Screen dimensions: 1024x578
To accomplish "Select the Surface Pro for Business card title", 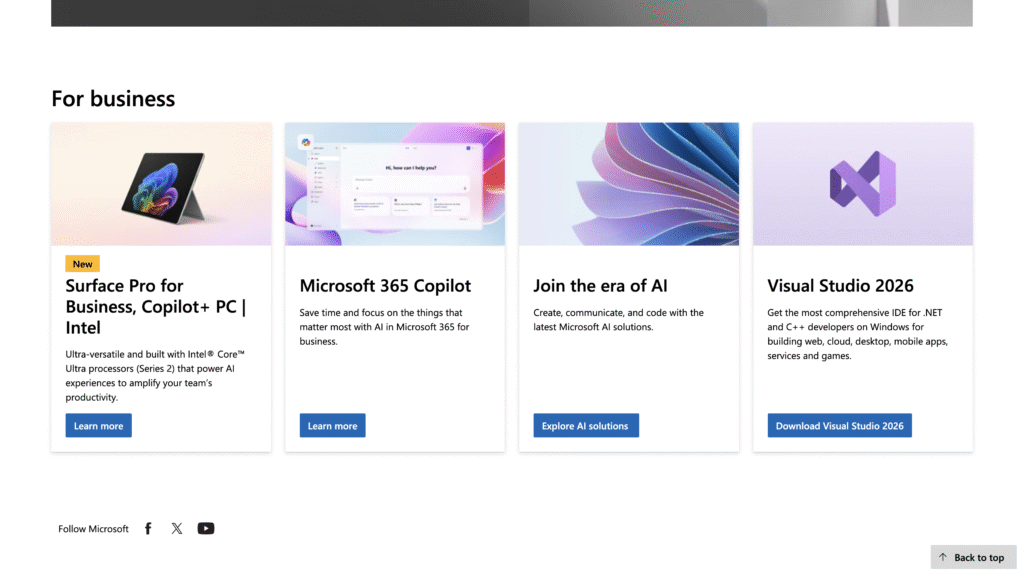I will (x=155, y=306).
